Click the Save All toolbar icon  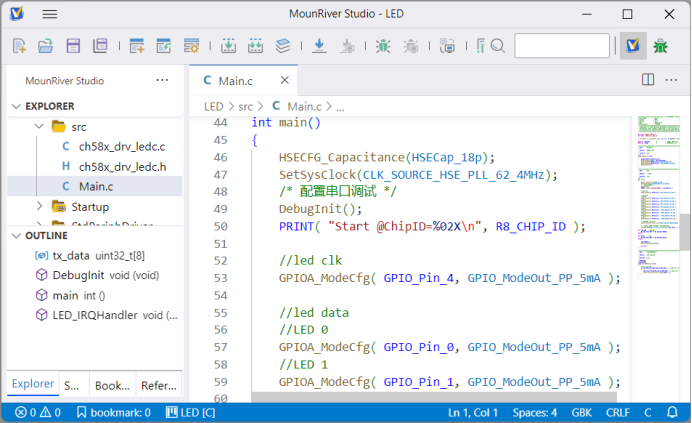click(100, 46)
